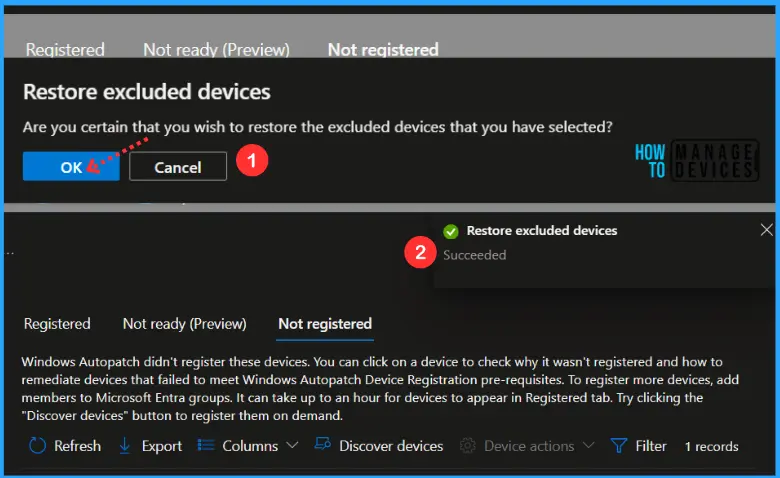
Task: Click the Discover devices icon
Action: pos(323,444)
